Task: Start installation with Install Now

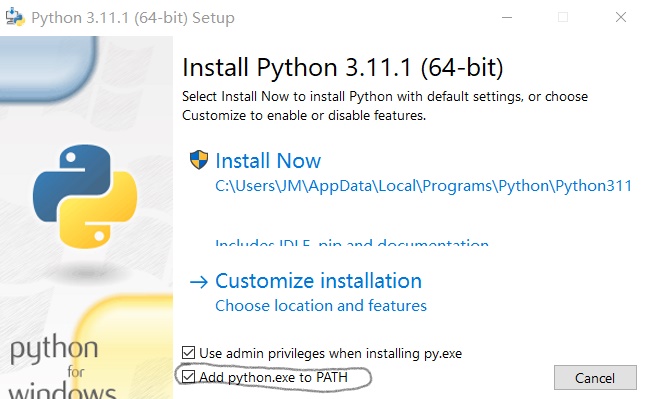Action: pyautogui.click(x=268, y=160)
